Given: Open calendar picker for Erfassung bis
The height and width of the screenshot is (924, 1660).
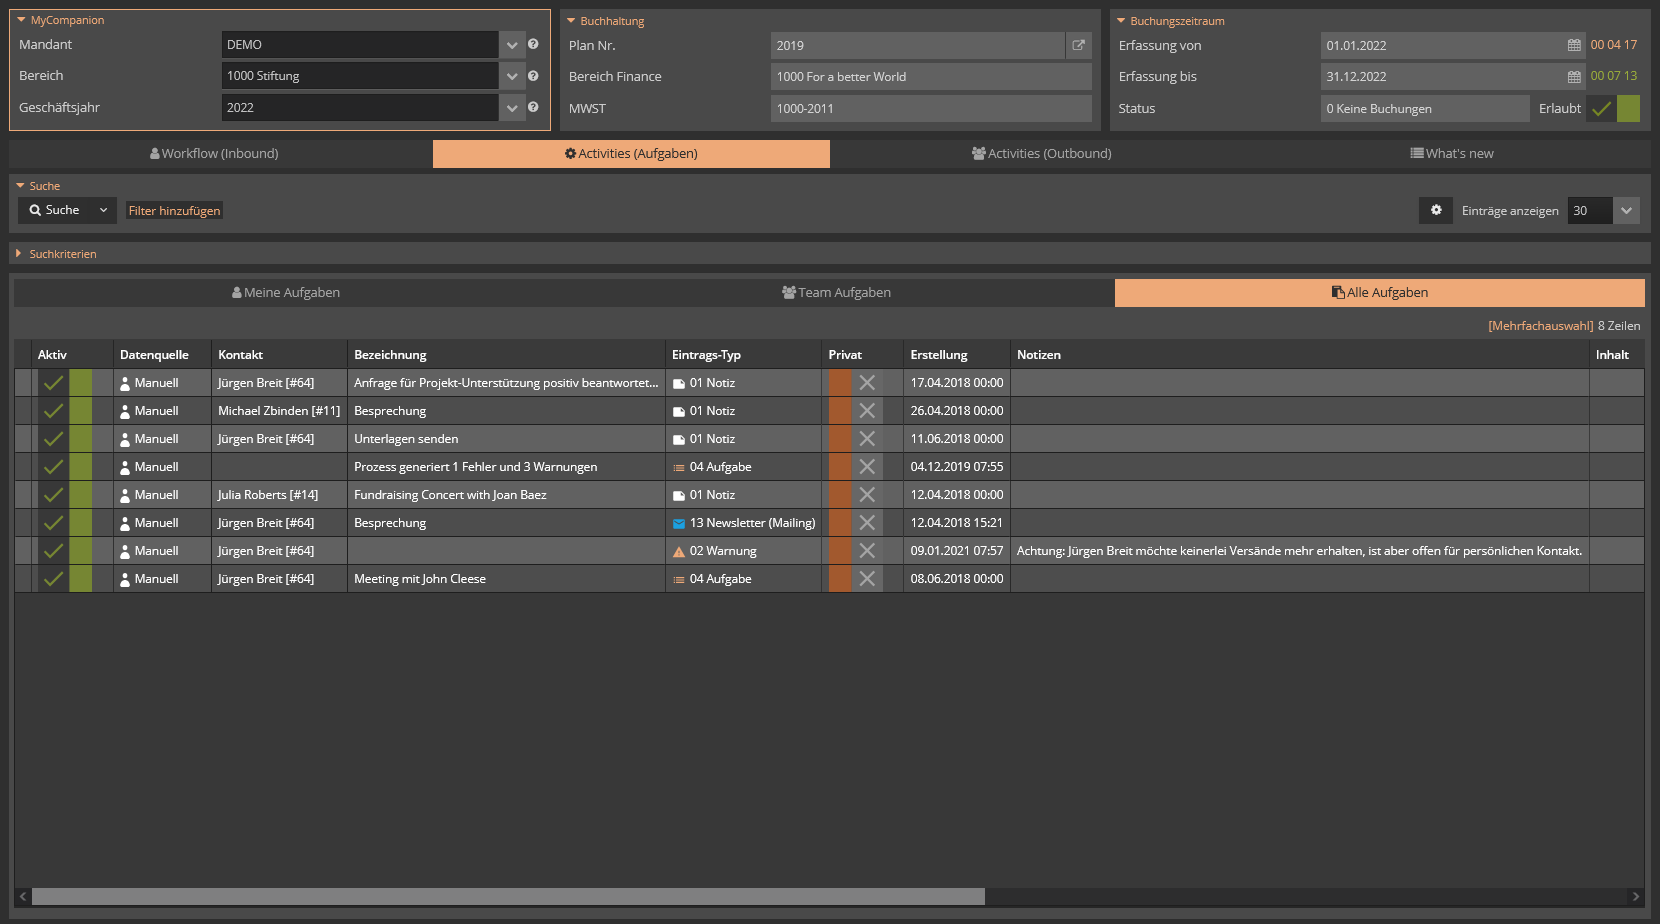Looking at the screenshot, I should [x=1574, y=77].
